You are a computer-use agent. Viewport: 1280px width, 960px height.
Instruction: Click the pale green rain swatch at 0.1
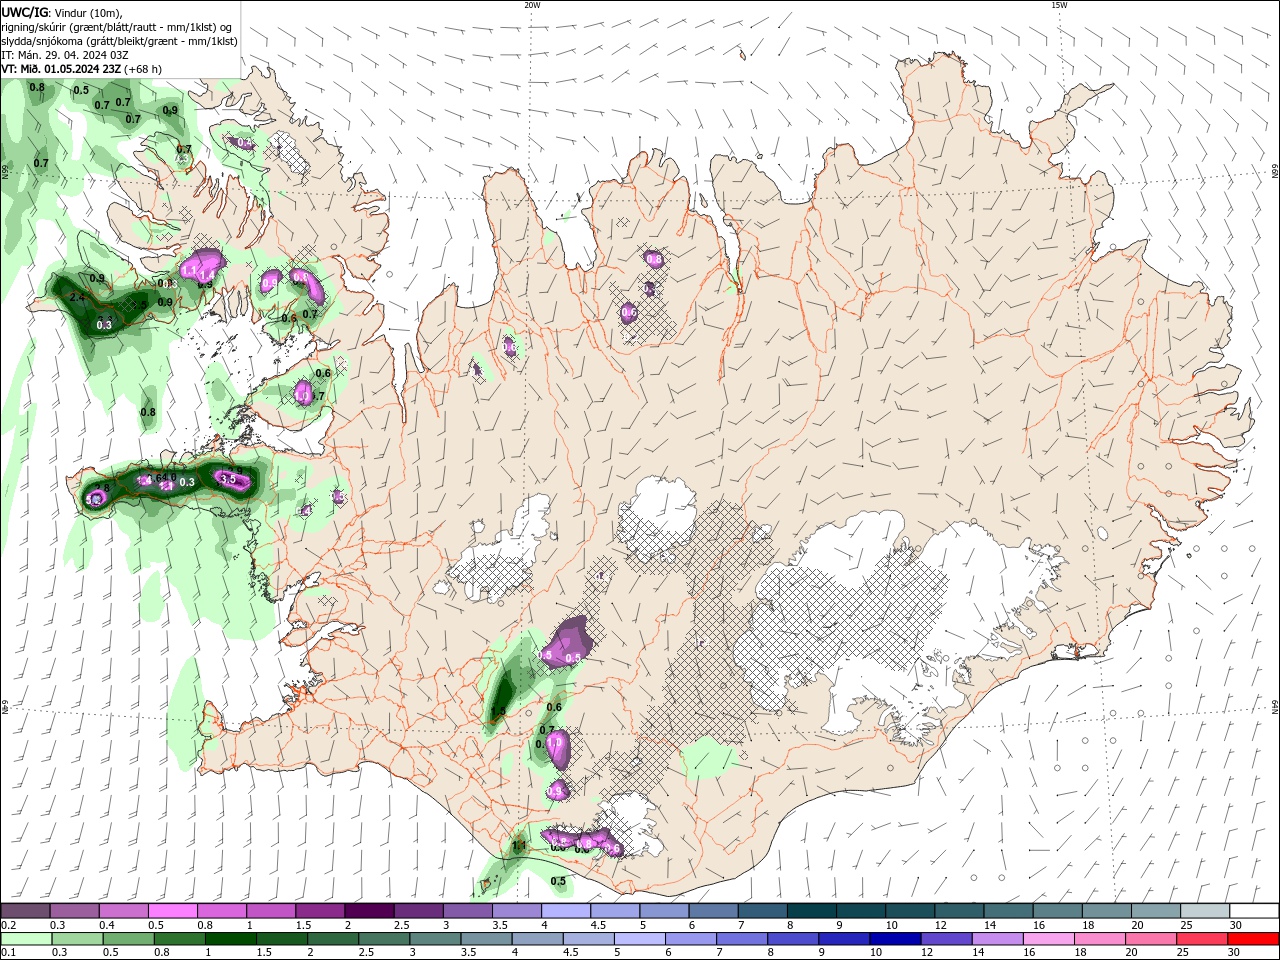tap(27, 939)
